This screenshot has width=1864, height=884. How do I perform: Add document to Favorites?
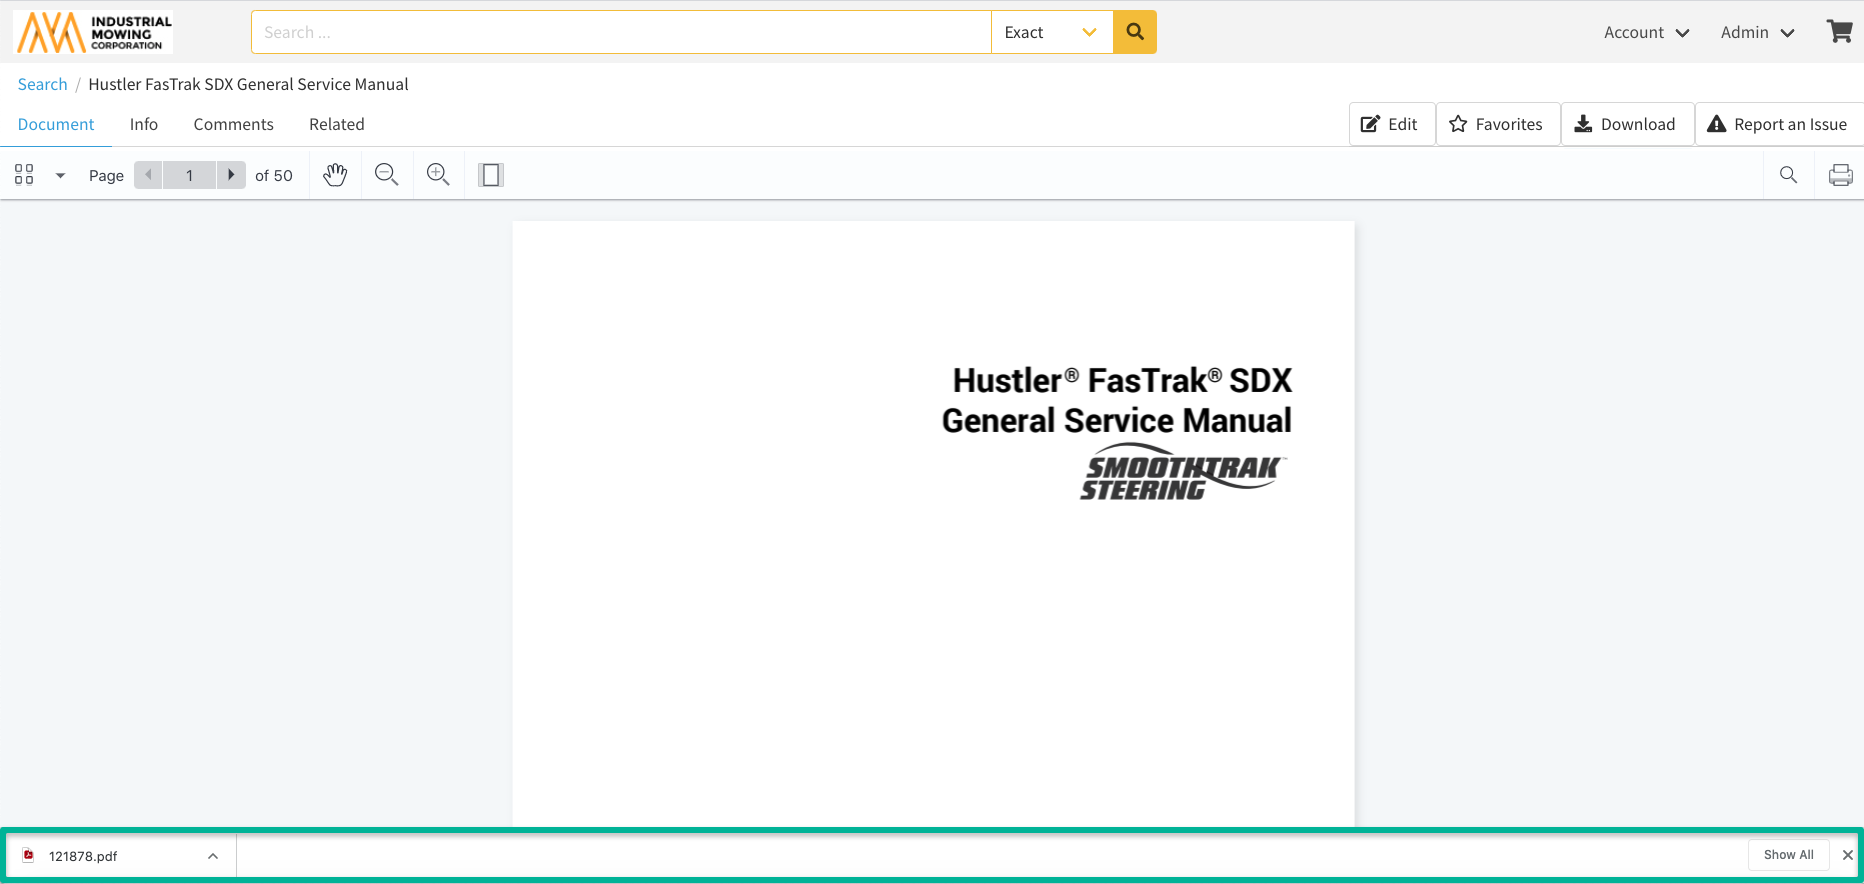click(1497, 124)
